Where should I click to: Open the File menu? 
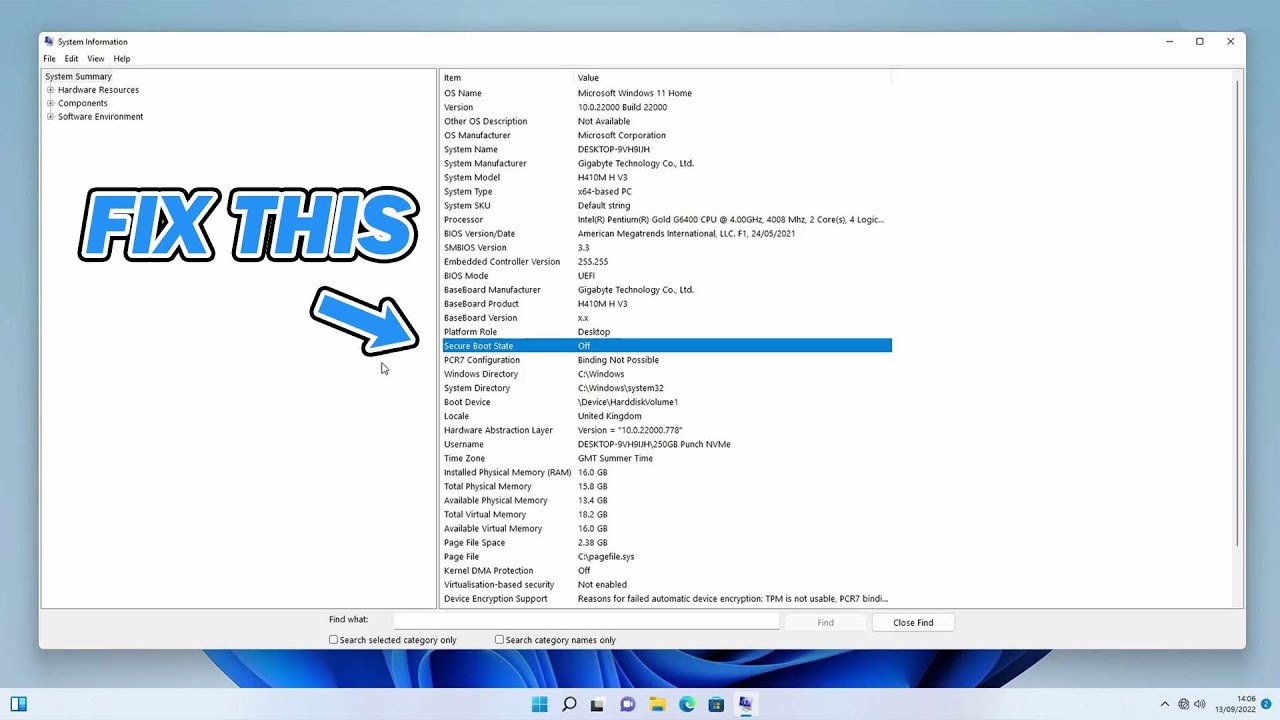[49, 59]
